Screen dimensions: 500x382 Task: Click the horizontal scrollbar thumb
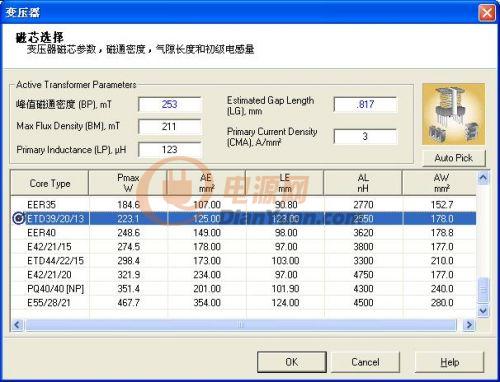[241, 324]
